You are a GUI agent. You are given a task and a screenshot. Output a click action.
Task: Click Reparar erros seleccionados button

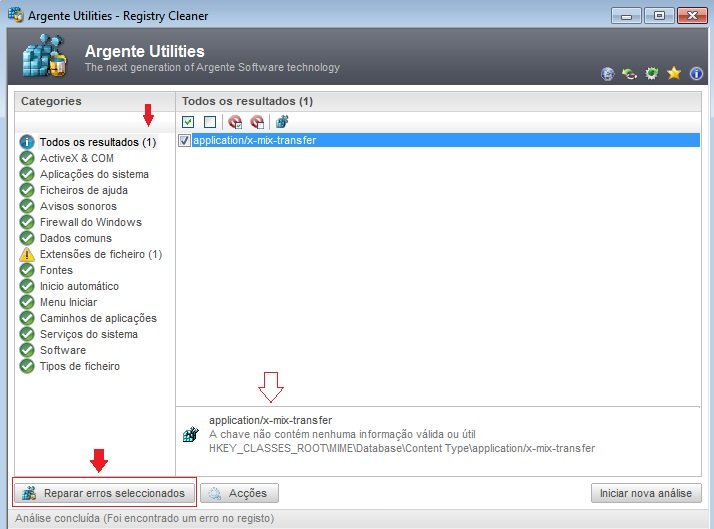tap(104, 493)
